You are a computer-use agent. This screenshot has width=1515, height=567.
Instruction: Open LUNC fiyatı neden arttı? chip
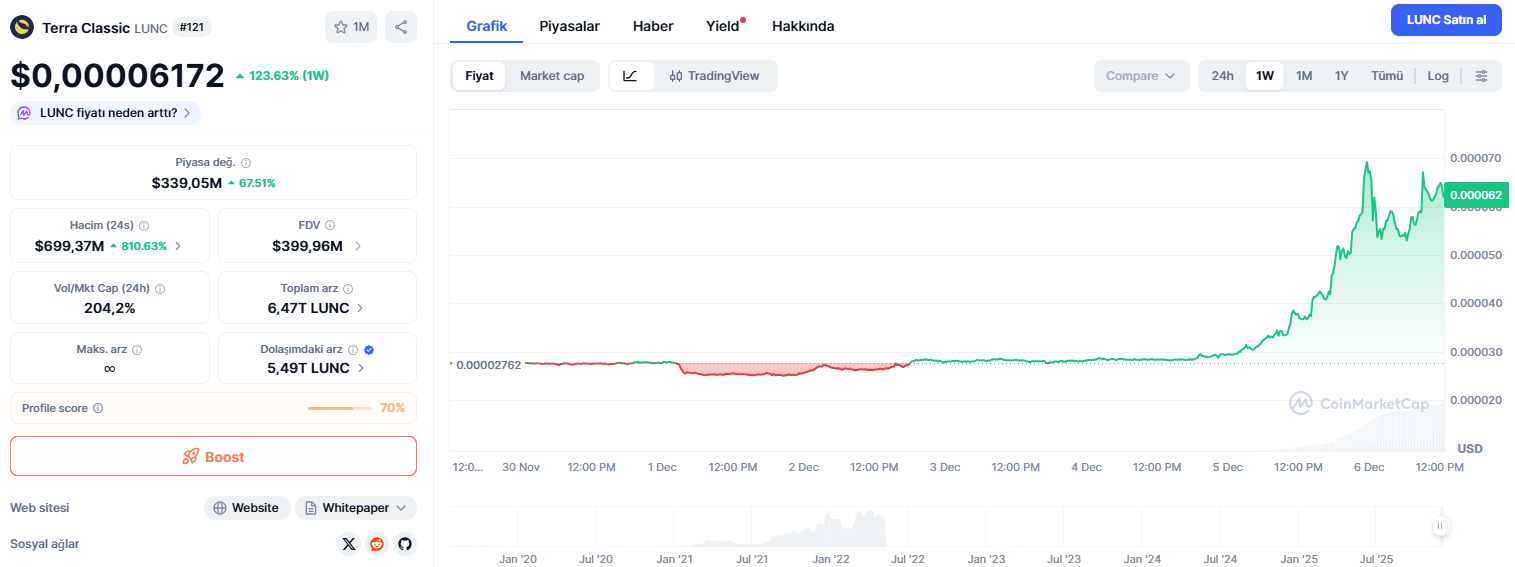[x=105, y=113]
